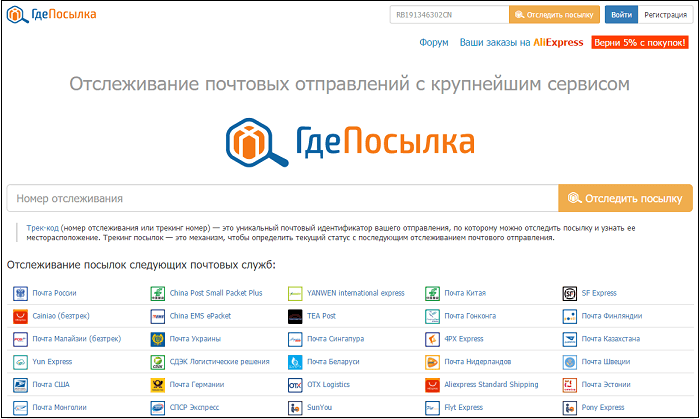Open the Pony Express link text
700x419 pixels.
point(603,407)
